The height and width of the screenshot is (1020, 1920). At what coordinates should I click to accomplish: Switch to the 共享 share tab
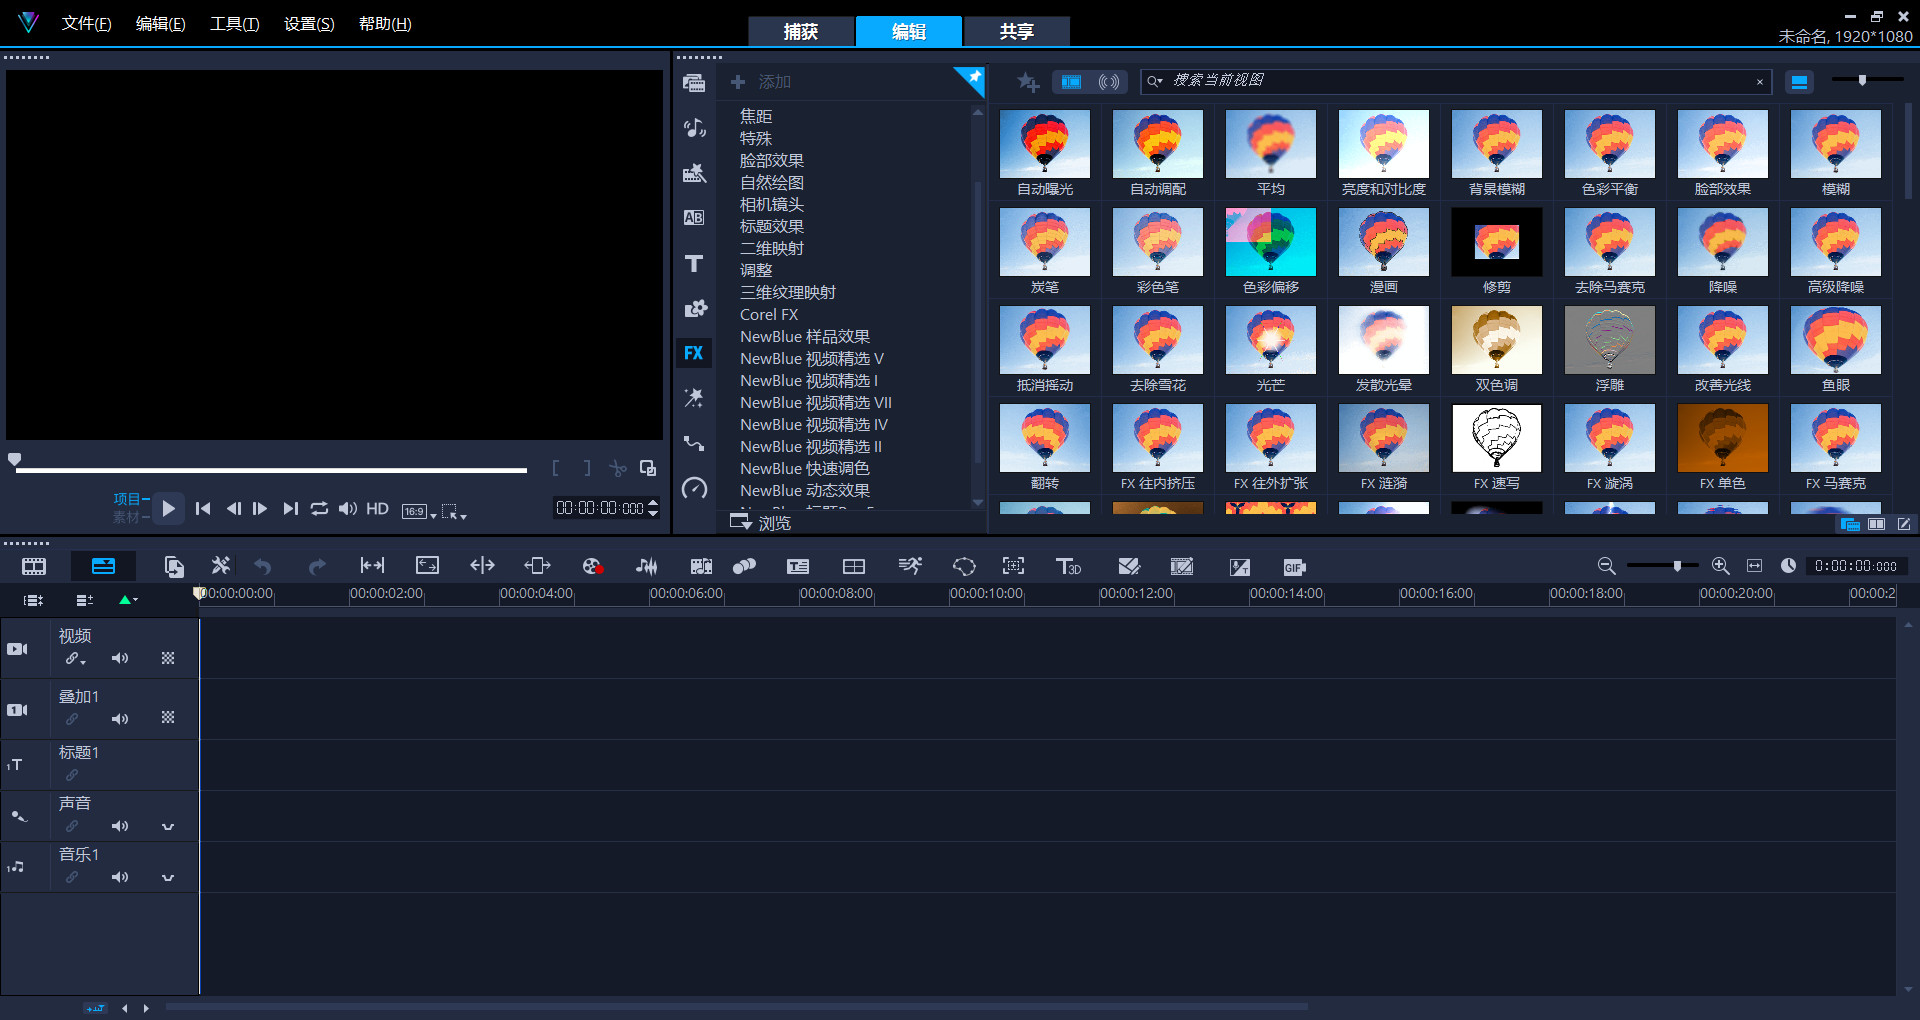point(1017,31)
